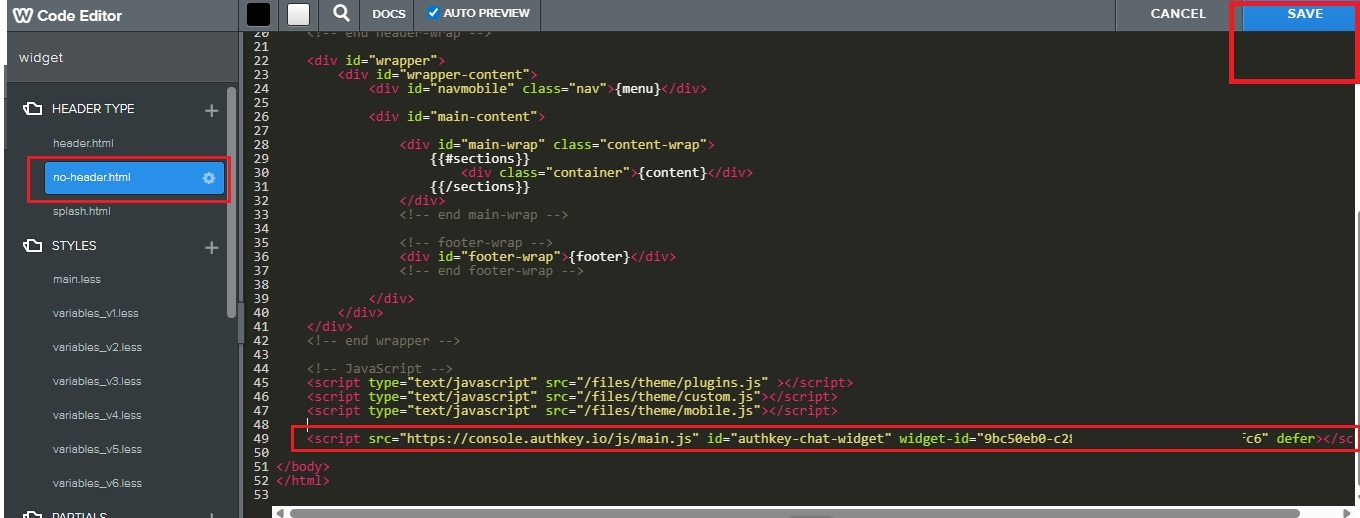Open header.html file
The height and width of the screenshot is (518, 1360).
(83, 144)
